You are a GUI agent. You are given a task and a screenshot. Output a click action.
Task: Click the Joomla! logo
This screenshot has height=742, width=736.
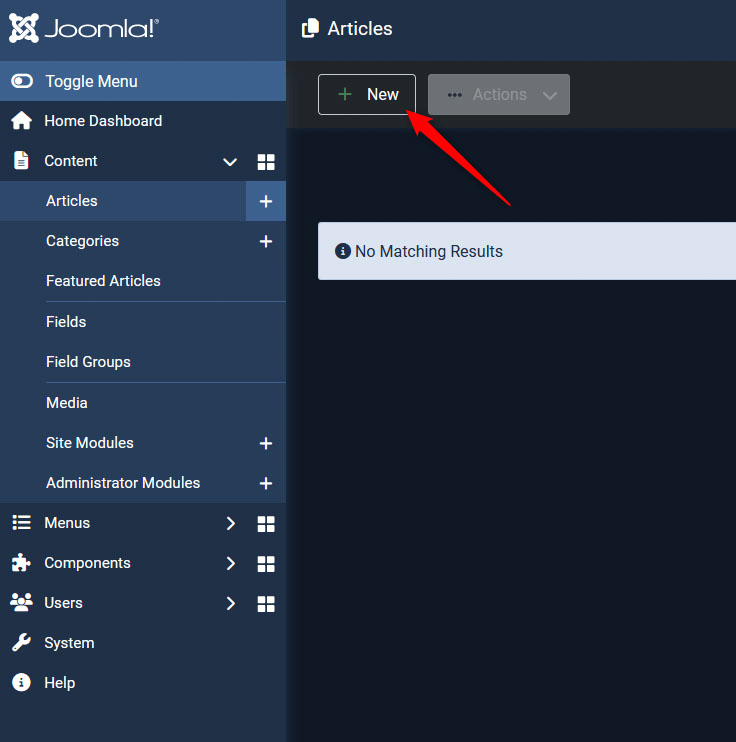(84, 28)
